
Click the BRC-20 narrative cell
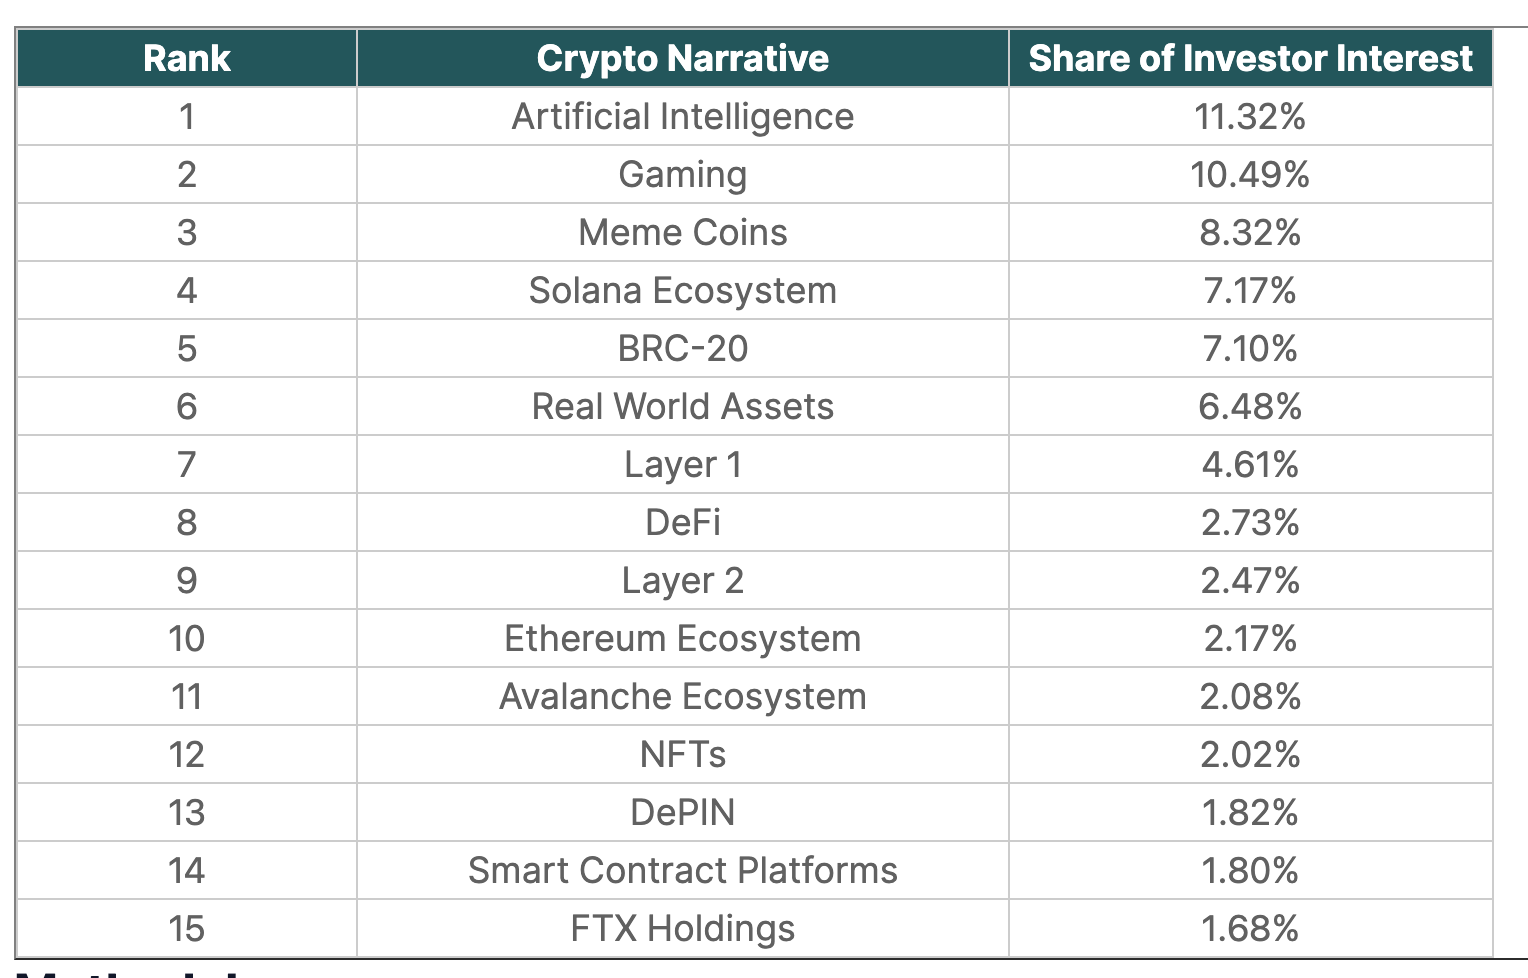[x=682, y=349]
